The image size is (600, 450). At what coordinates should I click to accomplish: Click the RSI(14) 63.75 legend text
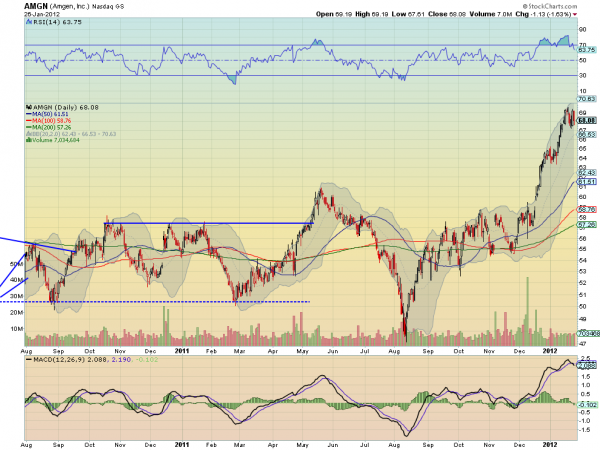(x=57, y=22)
